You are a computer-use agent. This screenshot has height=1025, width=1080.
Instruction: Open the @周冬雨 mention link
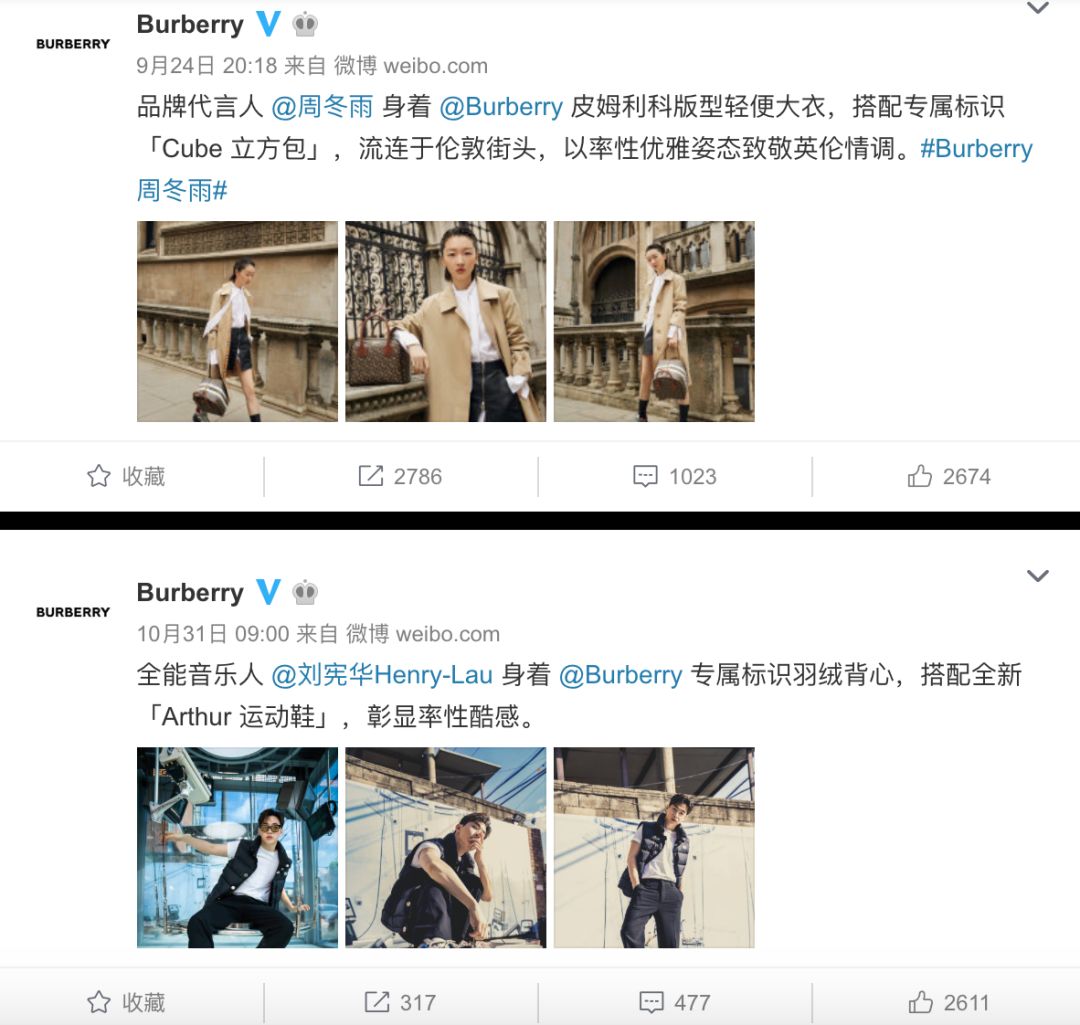coord(322,107)
